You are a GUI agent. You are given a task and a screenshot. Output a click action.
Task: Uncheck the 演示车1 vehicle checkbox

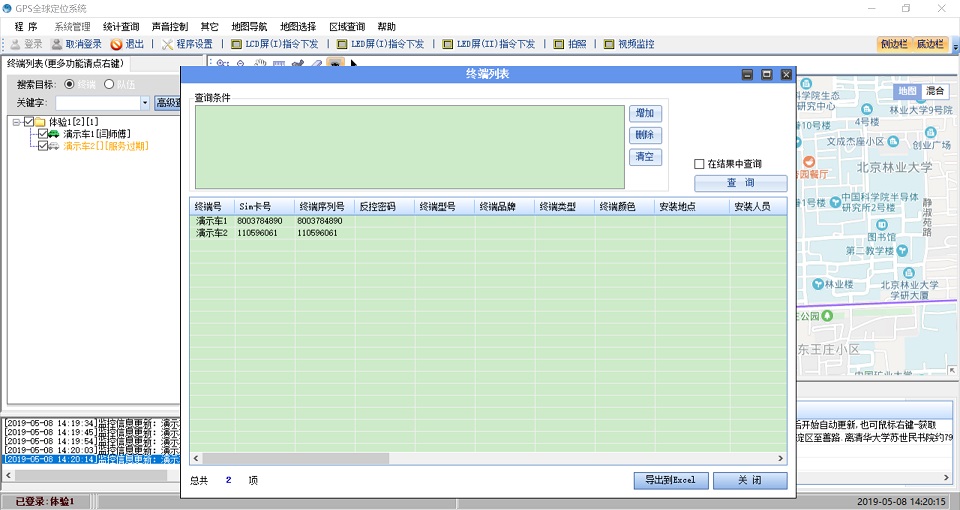42,133
